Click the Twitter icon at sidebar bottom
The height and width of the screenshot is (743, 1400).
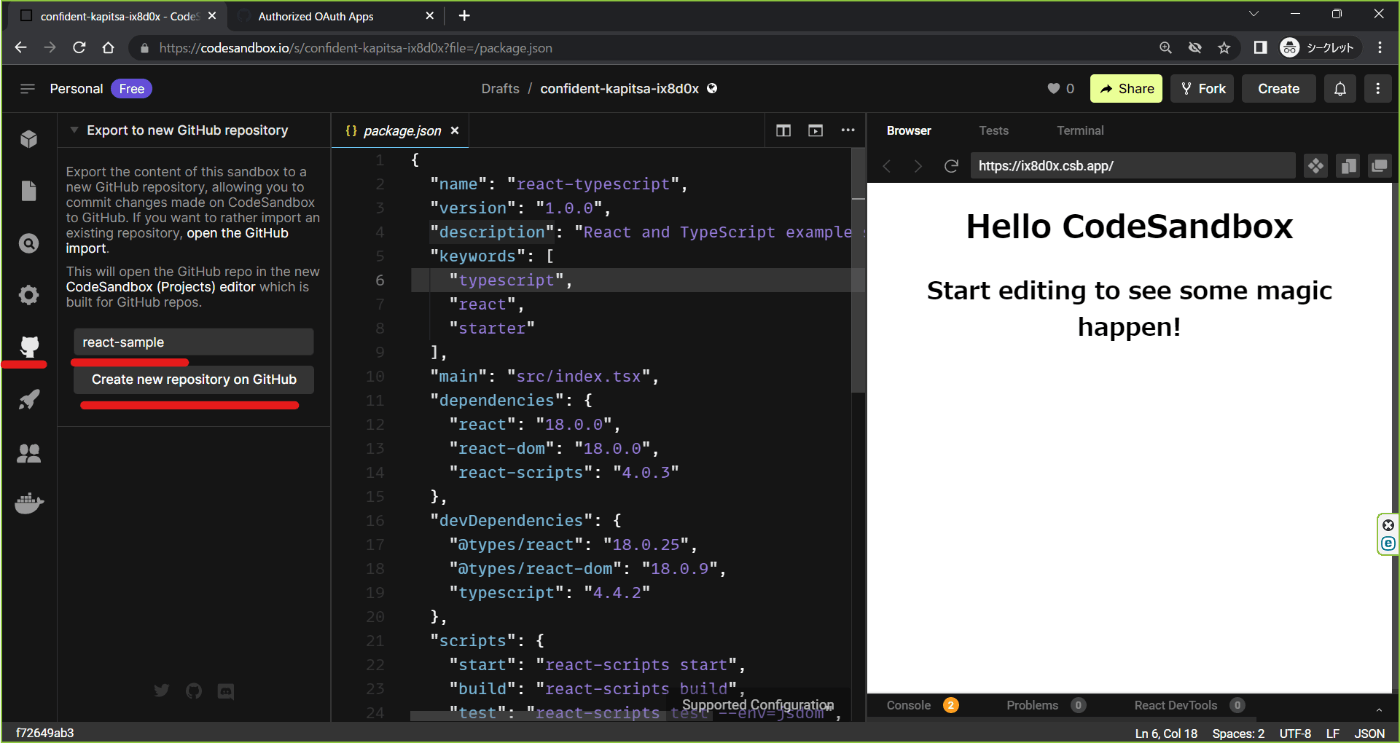pyautogui.click(x=162, y=691)
